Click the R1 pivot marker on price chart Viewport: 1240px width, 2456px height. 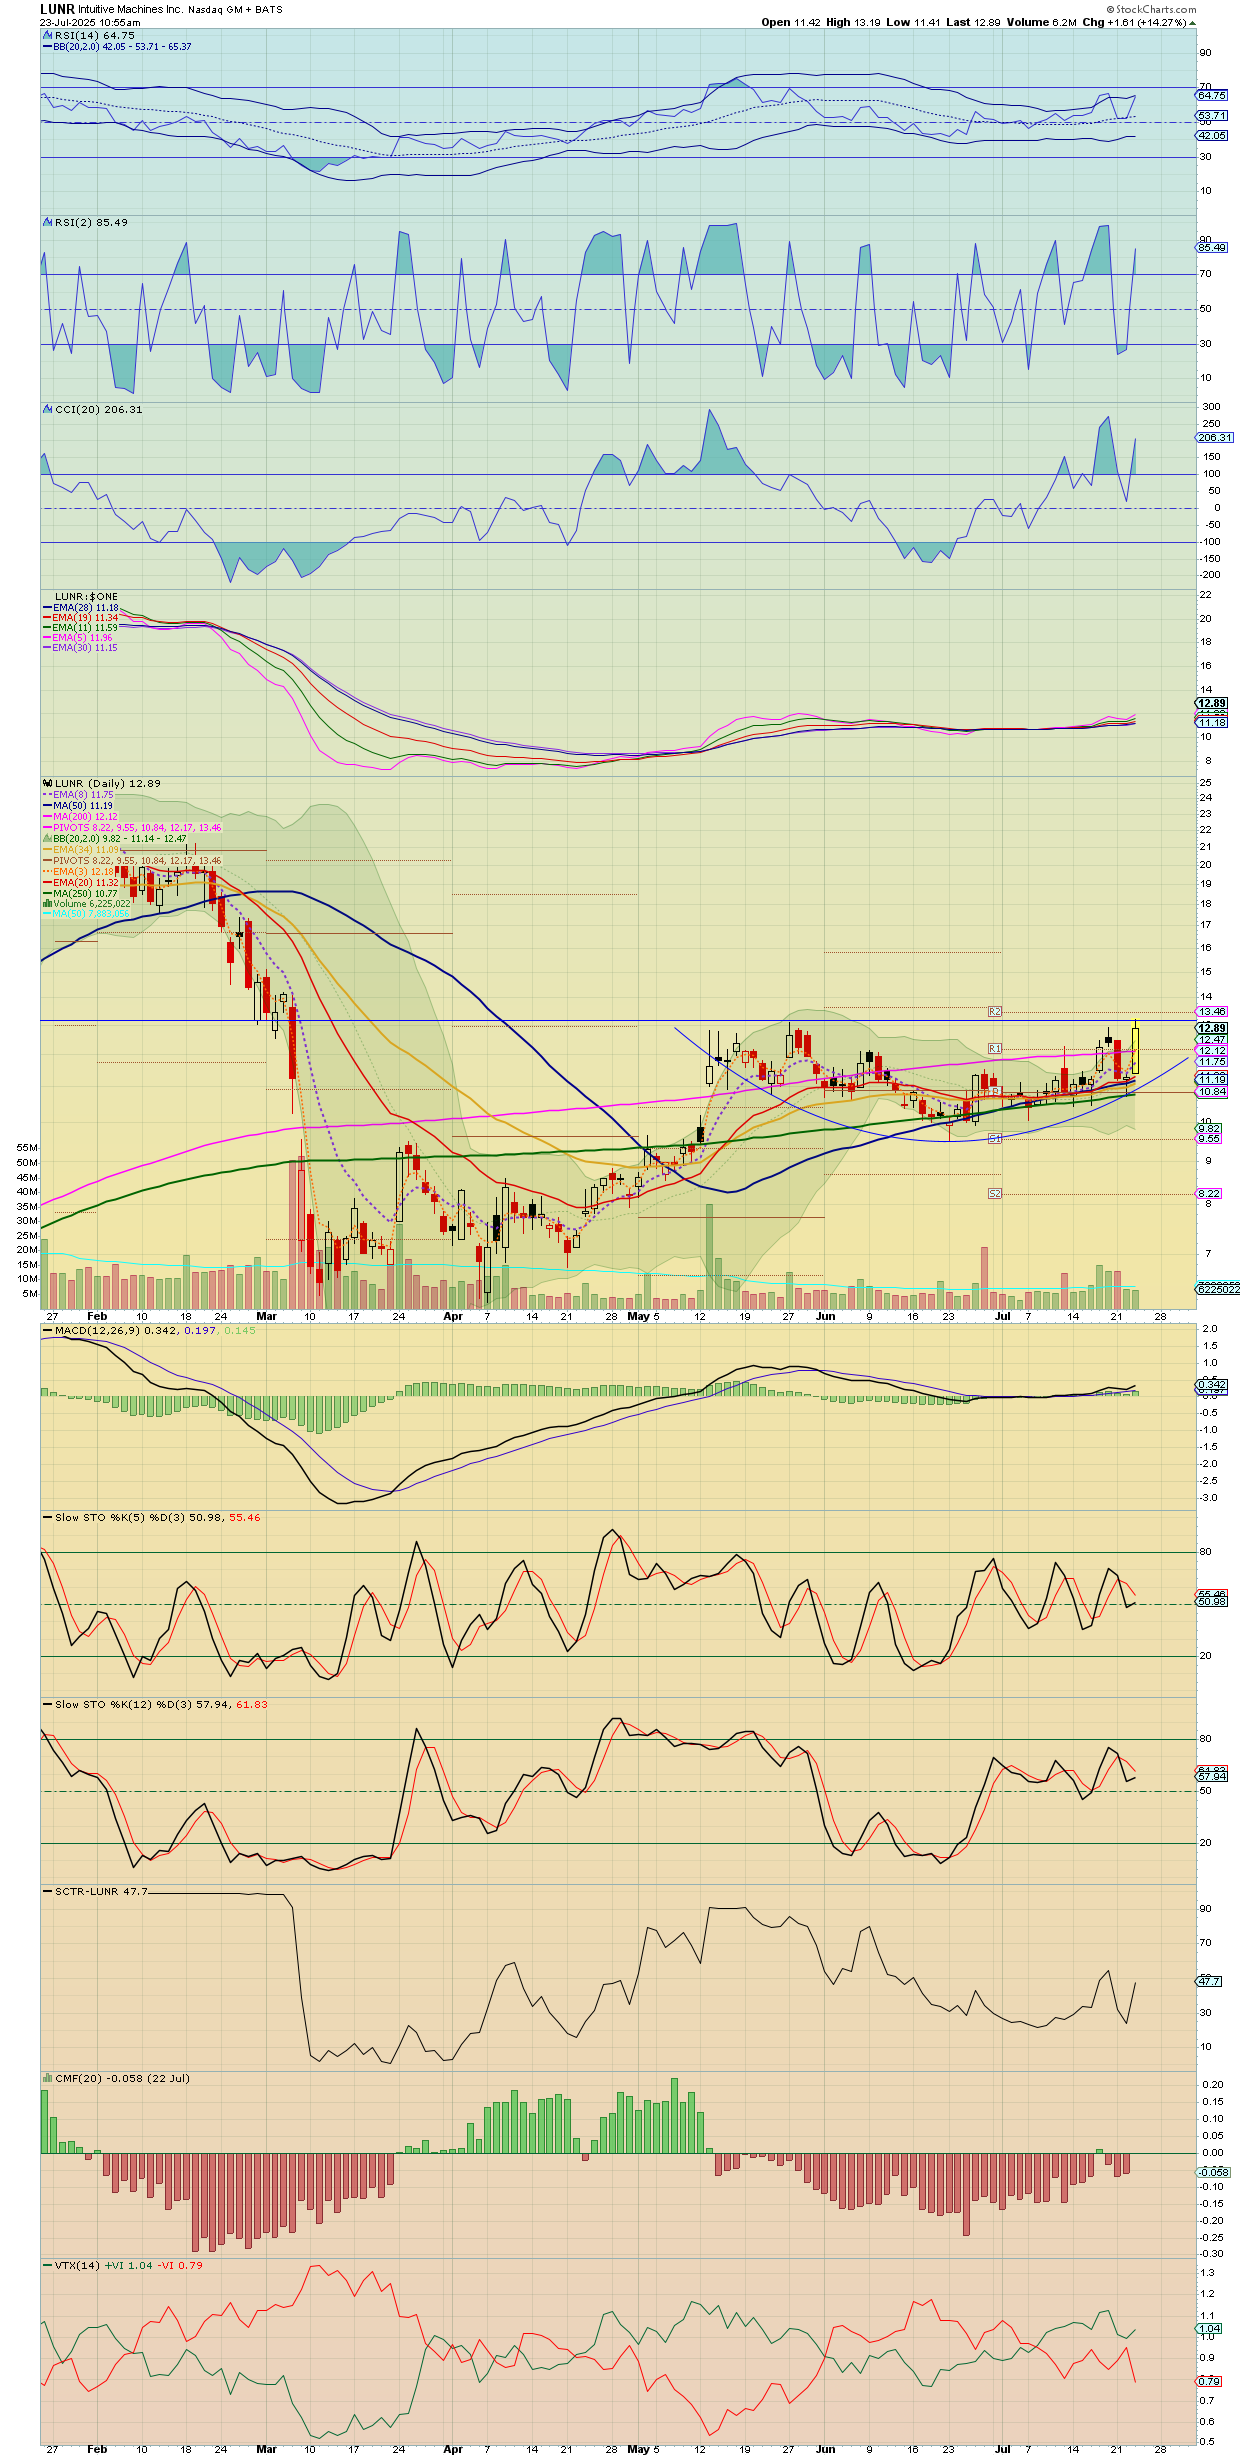click(x=994, y=1048)
